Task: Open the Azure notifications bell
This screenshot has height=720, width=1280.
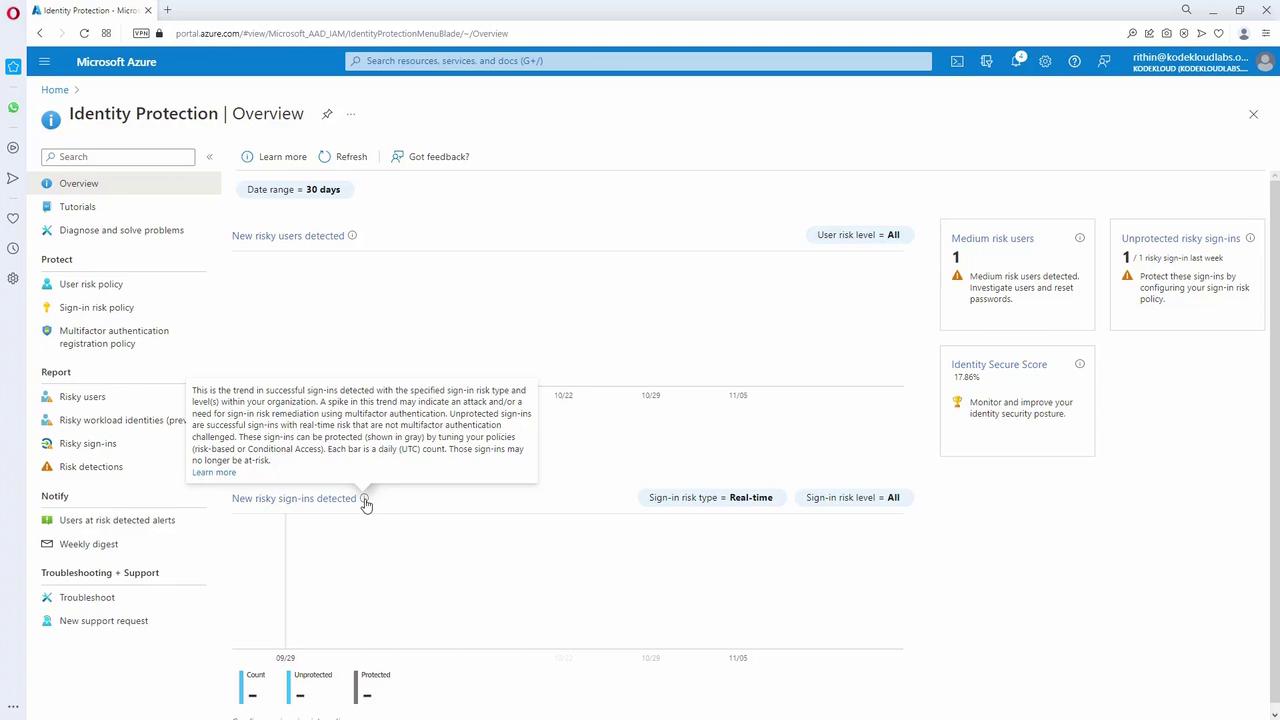Action: tap(1016, 61)
